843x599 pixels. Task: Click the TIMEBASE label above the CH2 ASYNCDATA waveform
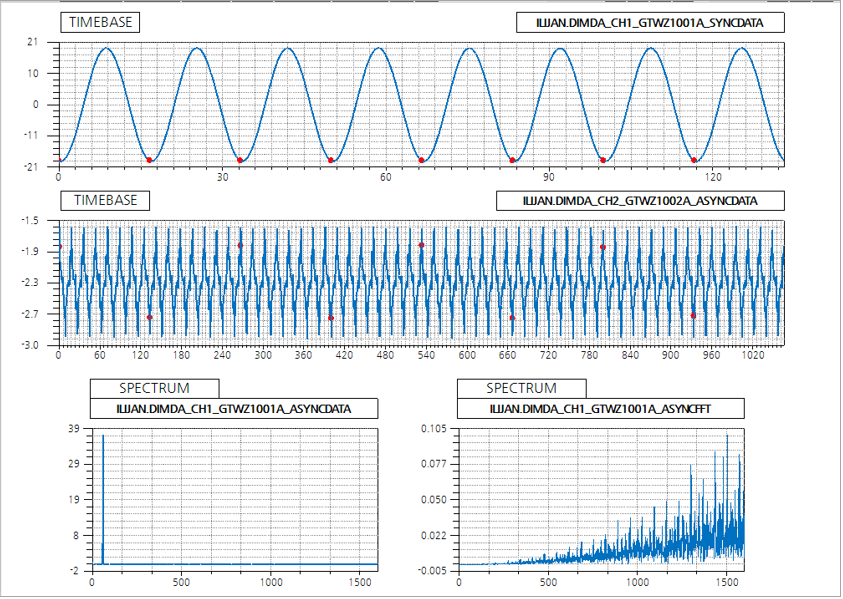[105, 201]
